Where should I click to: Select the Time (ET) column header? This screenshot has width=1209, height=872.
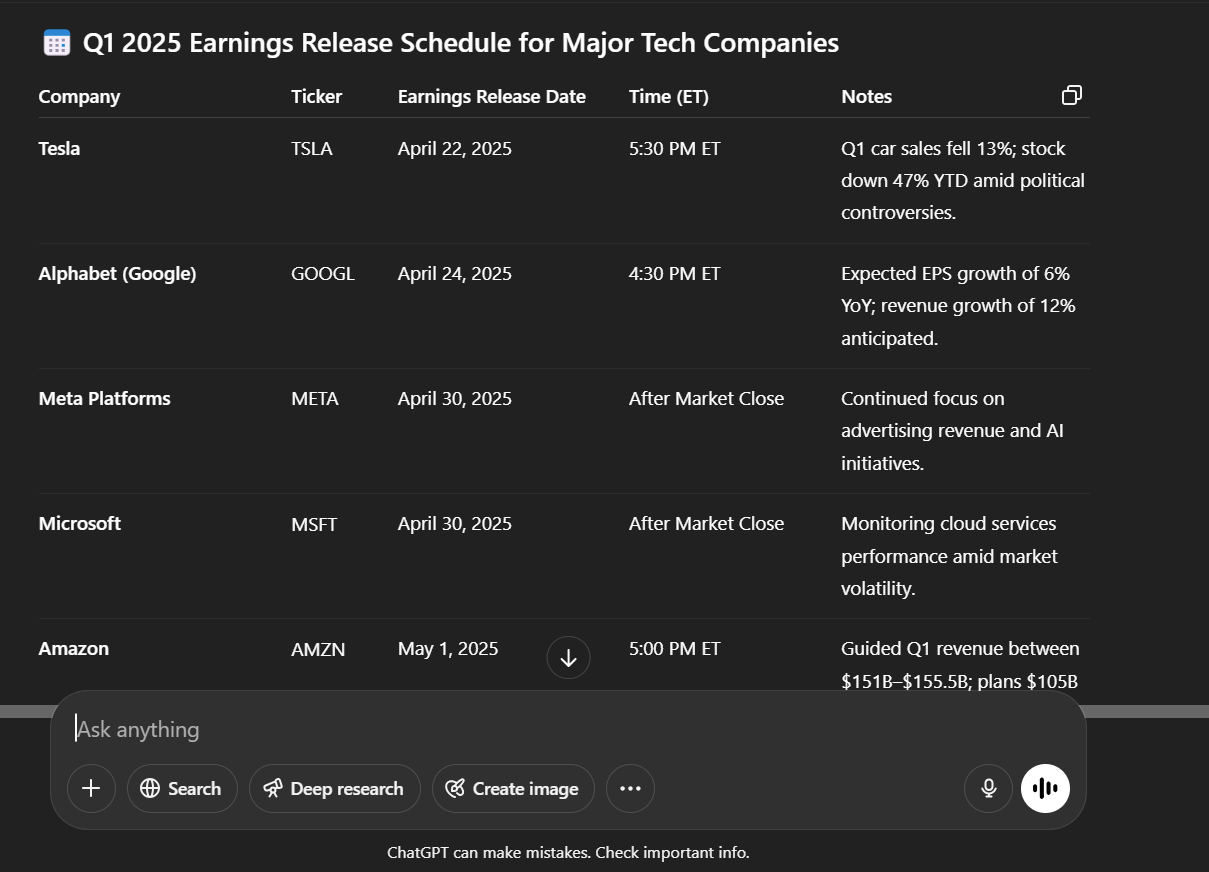pyautogui.click(x=668, y=97)
